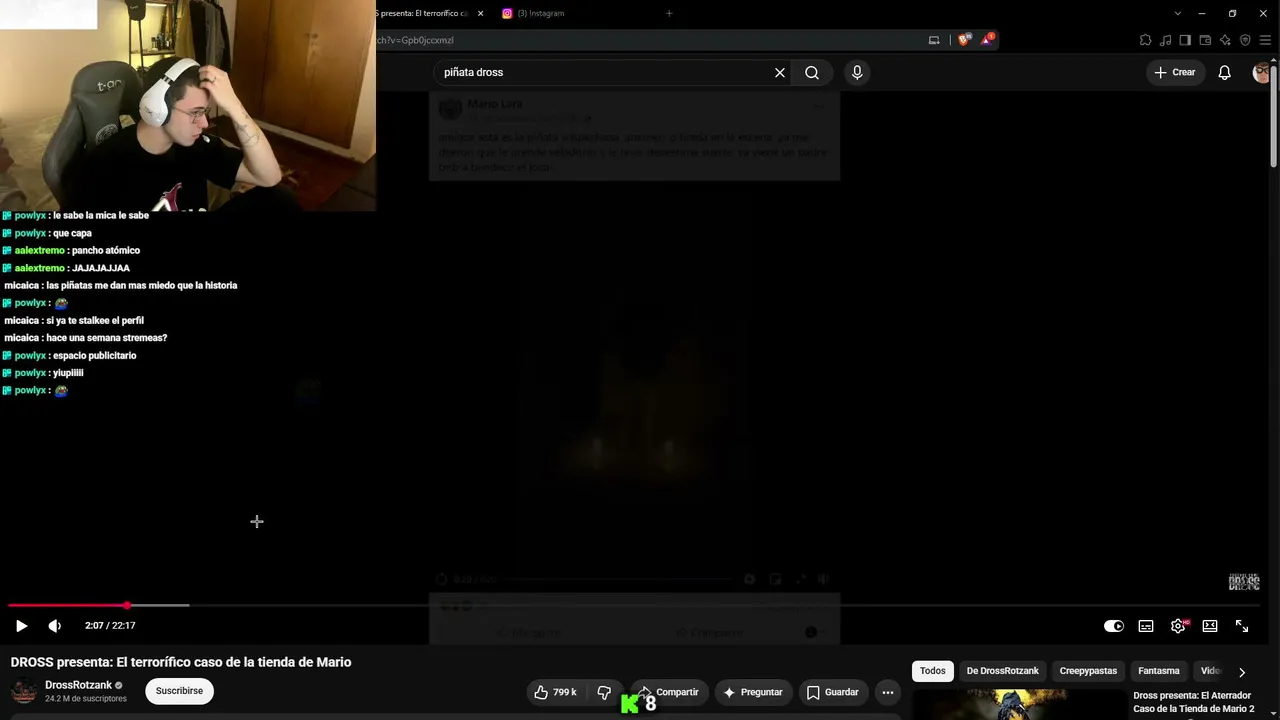The height and width of the screenshot is (720, 1280).
Task: Click the '2:07 / 22:17' time display
Action: pos(110,626)
